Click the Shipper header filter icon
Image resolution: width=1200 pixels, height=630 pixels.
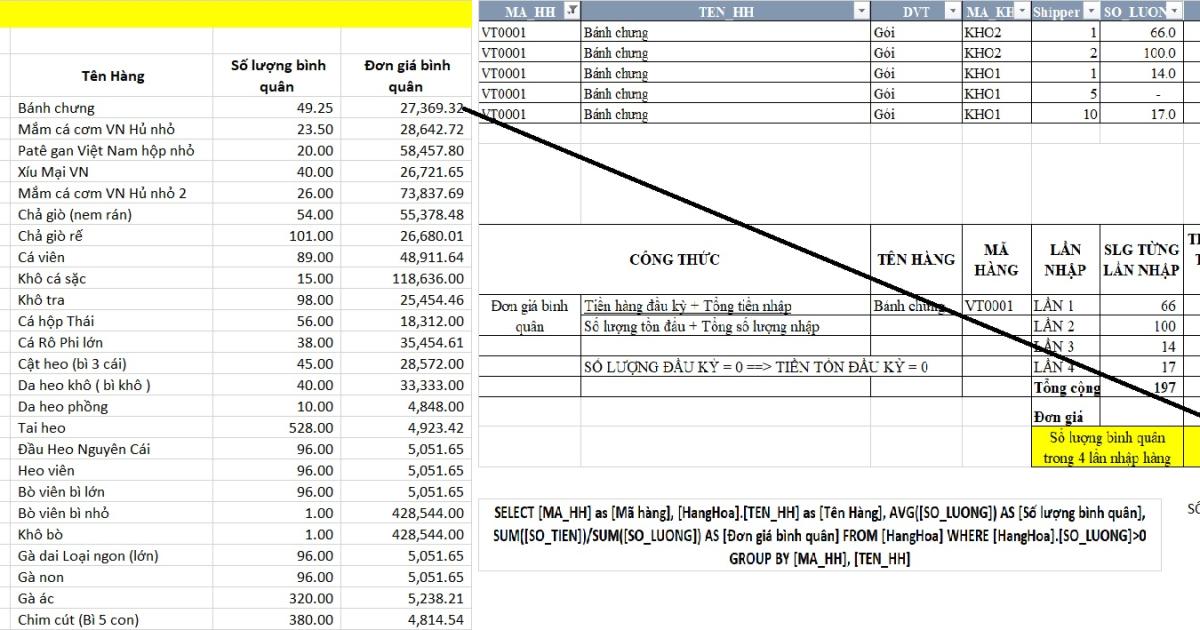click(1090, 11)
